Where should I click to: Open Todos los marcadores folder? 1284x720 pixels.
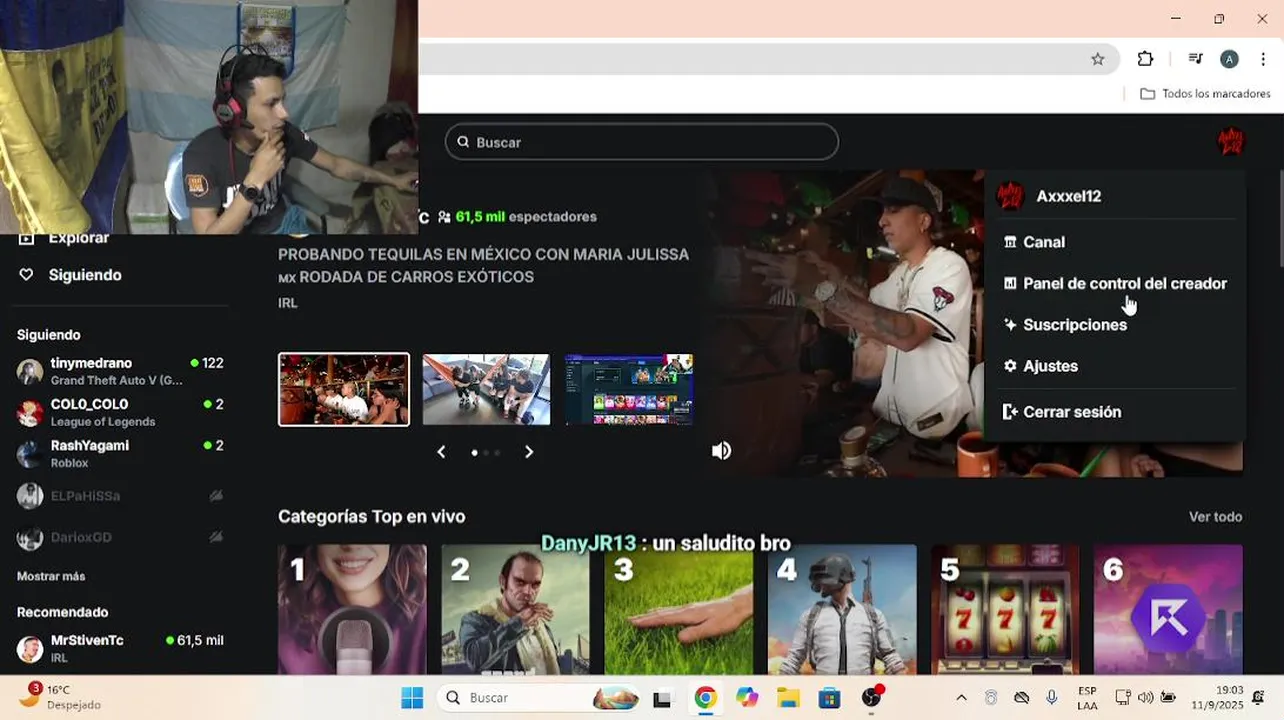(1205, 94)
